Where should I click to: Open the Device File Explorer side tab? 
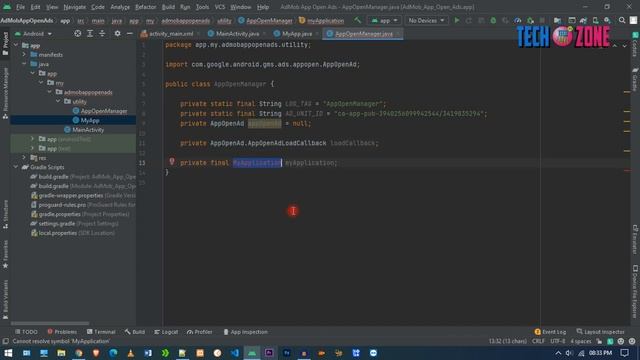click(x=635, y=292)
